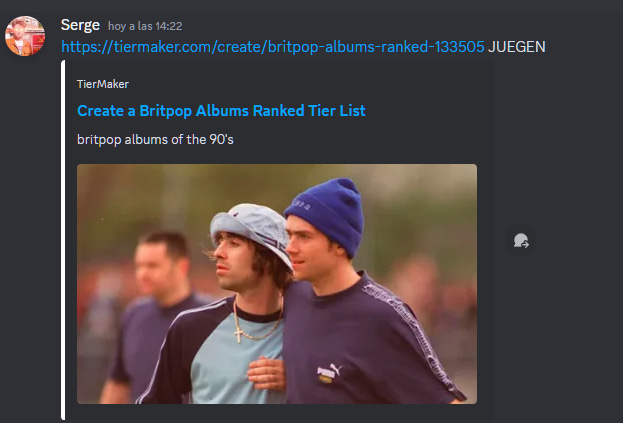Click the blue beanie hat in the image

326,215
